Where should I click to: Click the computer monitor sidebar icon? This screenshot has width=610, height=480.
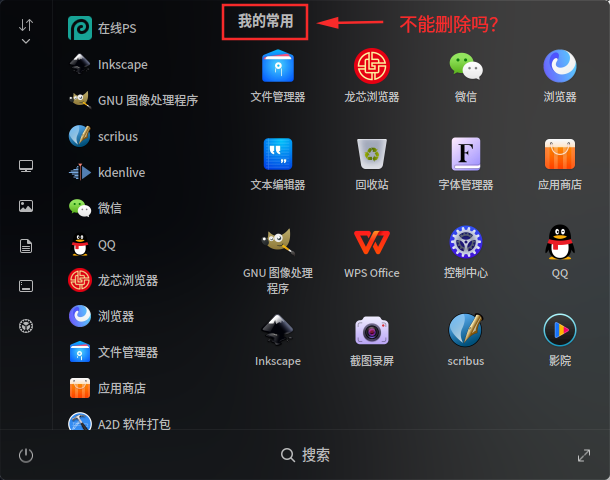pos(26,166)
